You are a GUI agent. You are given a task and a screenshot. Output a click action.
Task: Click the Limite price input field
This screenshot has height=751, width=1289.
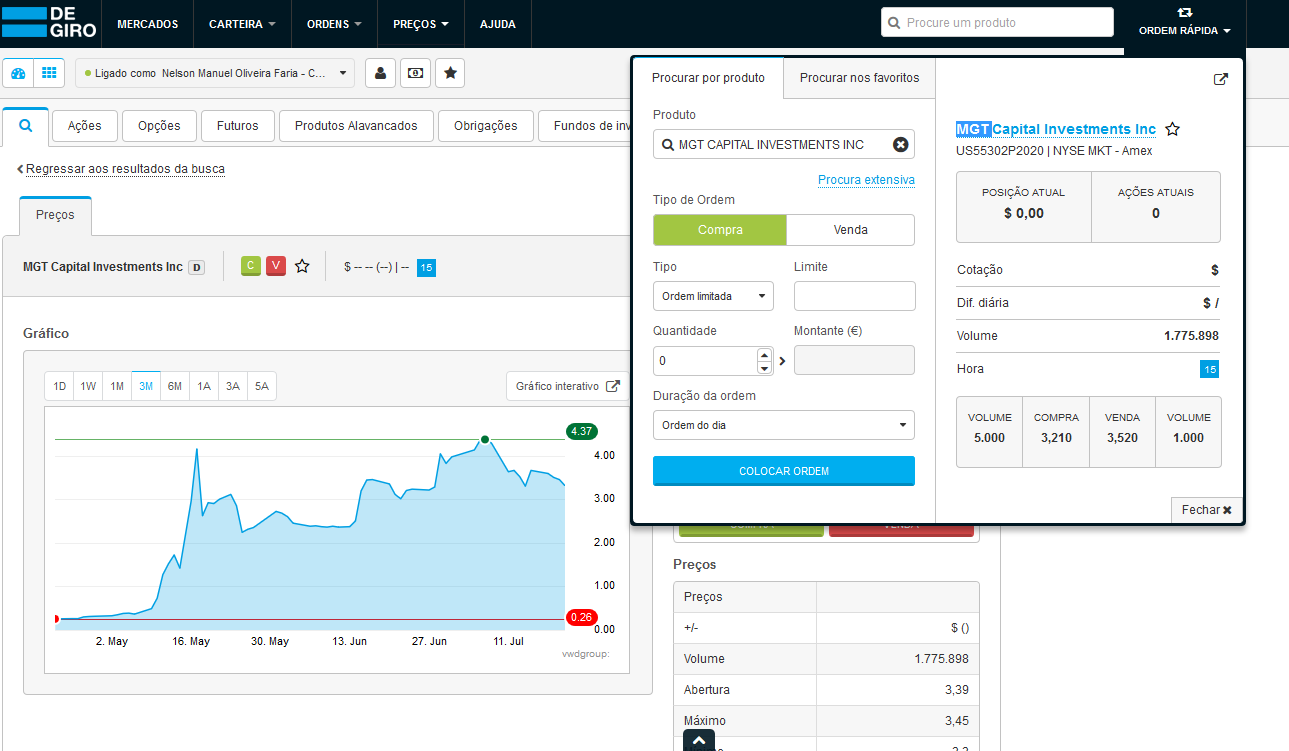[x=854, y=296]
